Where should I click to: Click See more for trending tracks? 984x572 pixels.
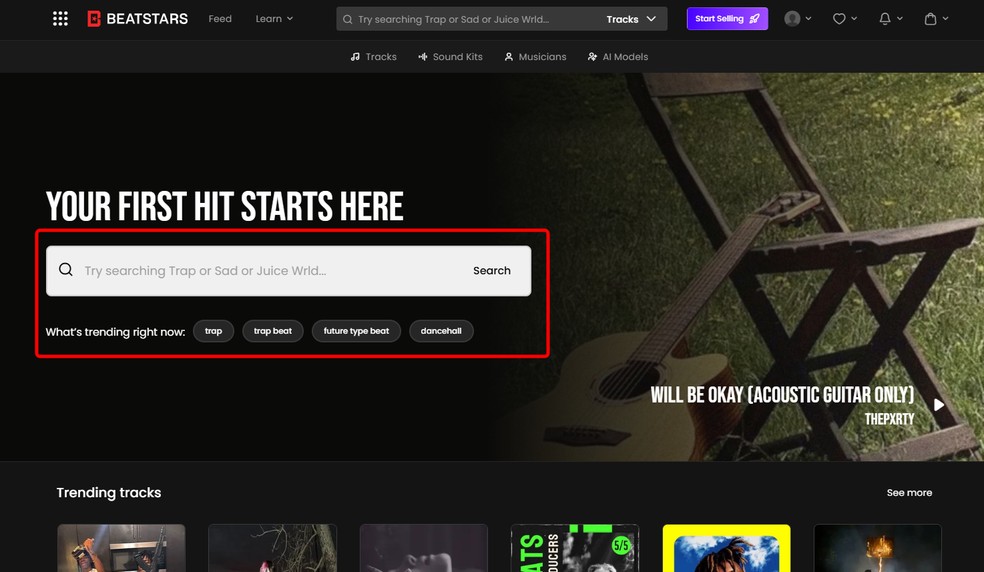[909, 493]
